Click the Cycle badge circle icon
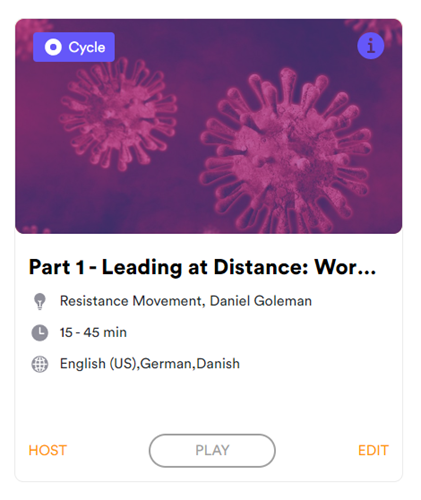 (53, 47)
